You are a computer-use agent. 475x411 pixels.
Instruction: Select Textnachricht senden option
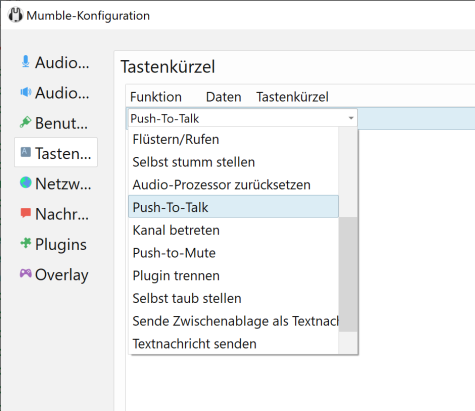[x=233, y=344]
